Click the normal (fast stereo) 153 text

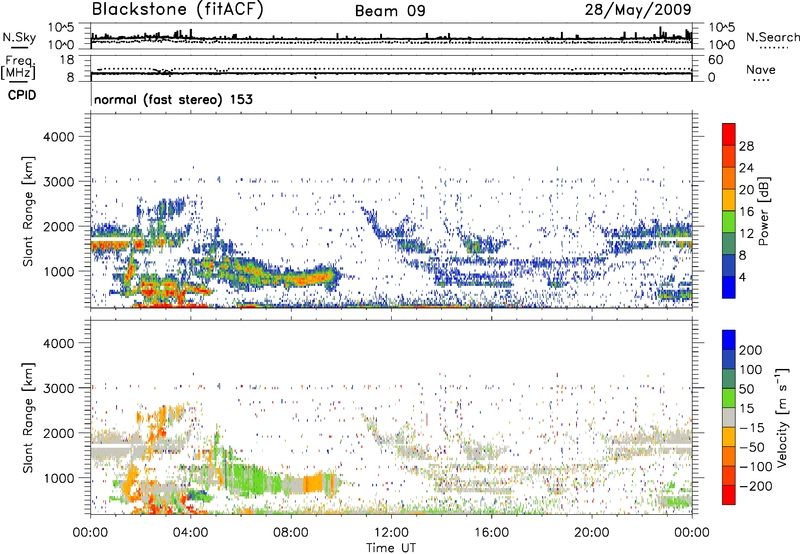tap(173, 99)
